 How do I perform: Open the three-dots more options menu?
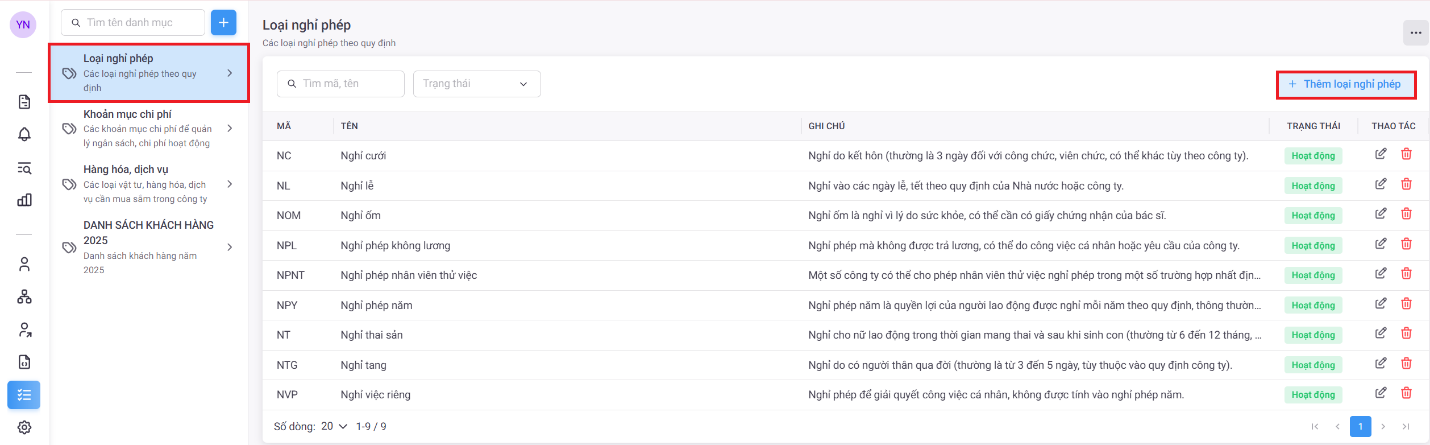tap(1415, 33)
